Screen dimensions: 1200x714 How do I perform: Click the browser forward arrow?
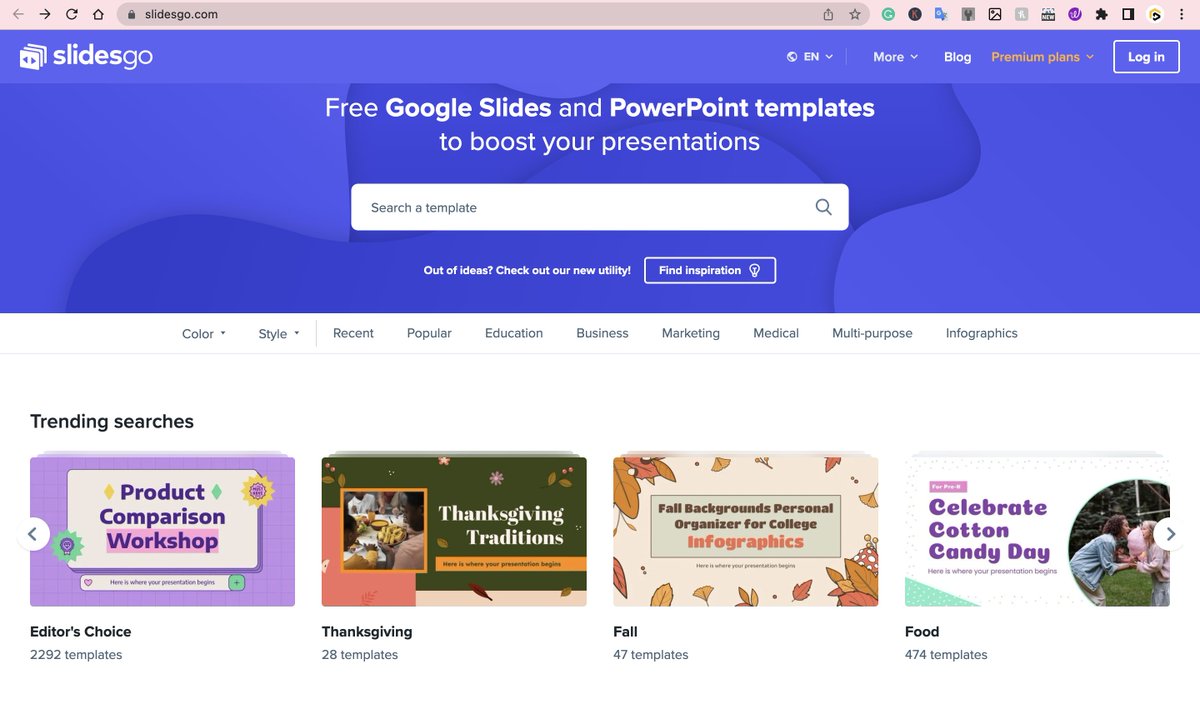[44, 14]
